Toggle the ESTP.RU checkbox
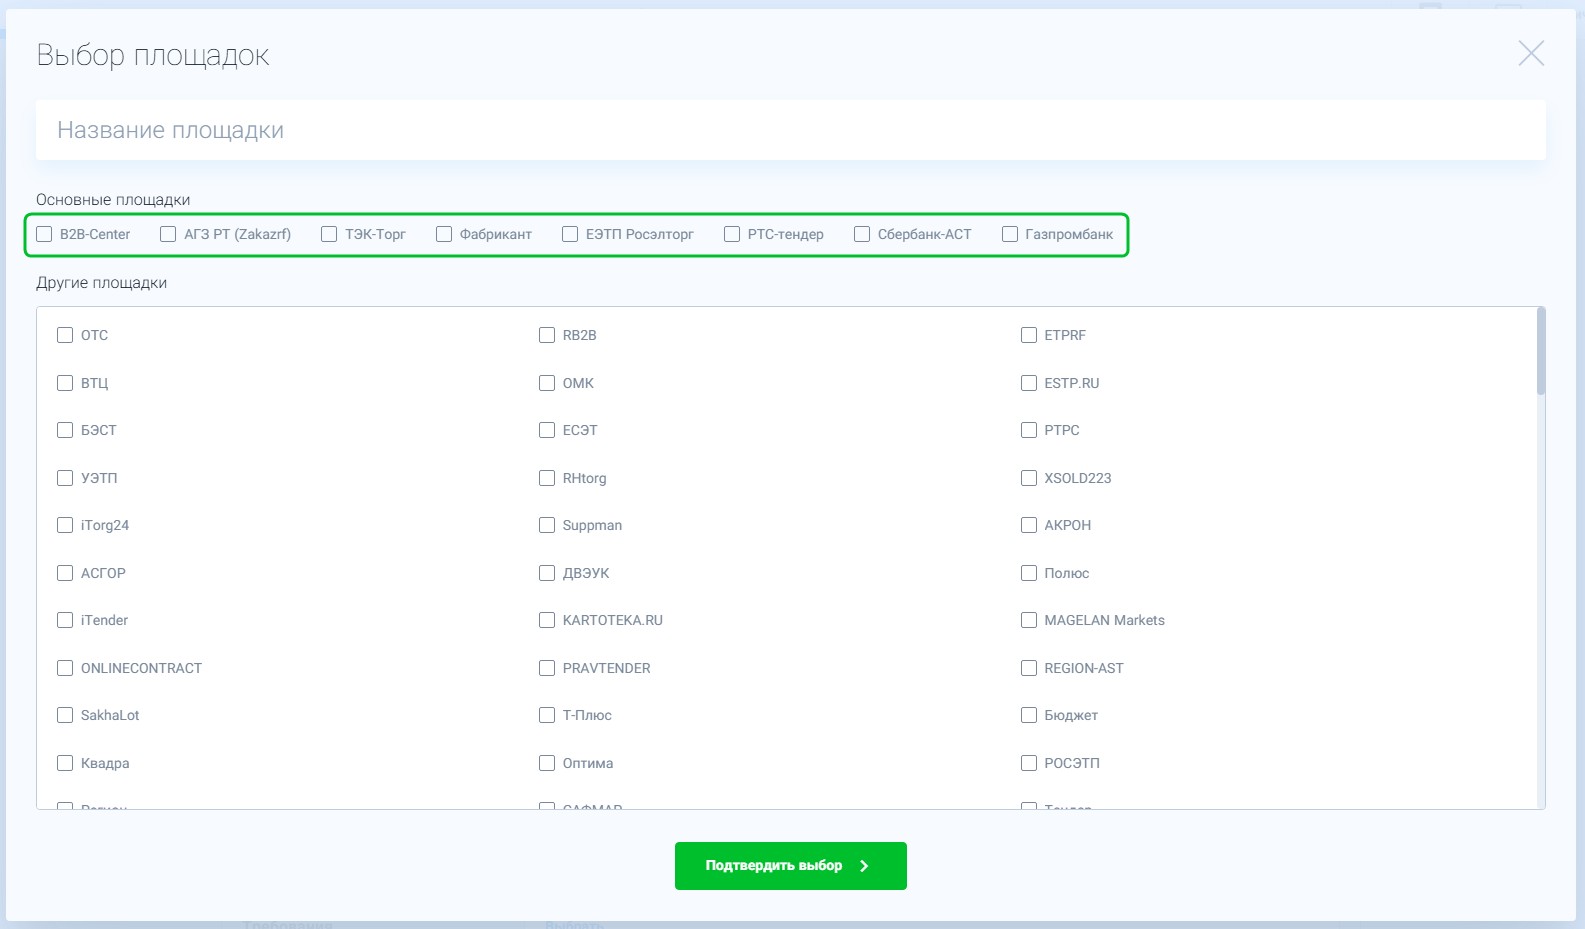This screenshot has width=1585, height=929. [x=1029, y=383]
